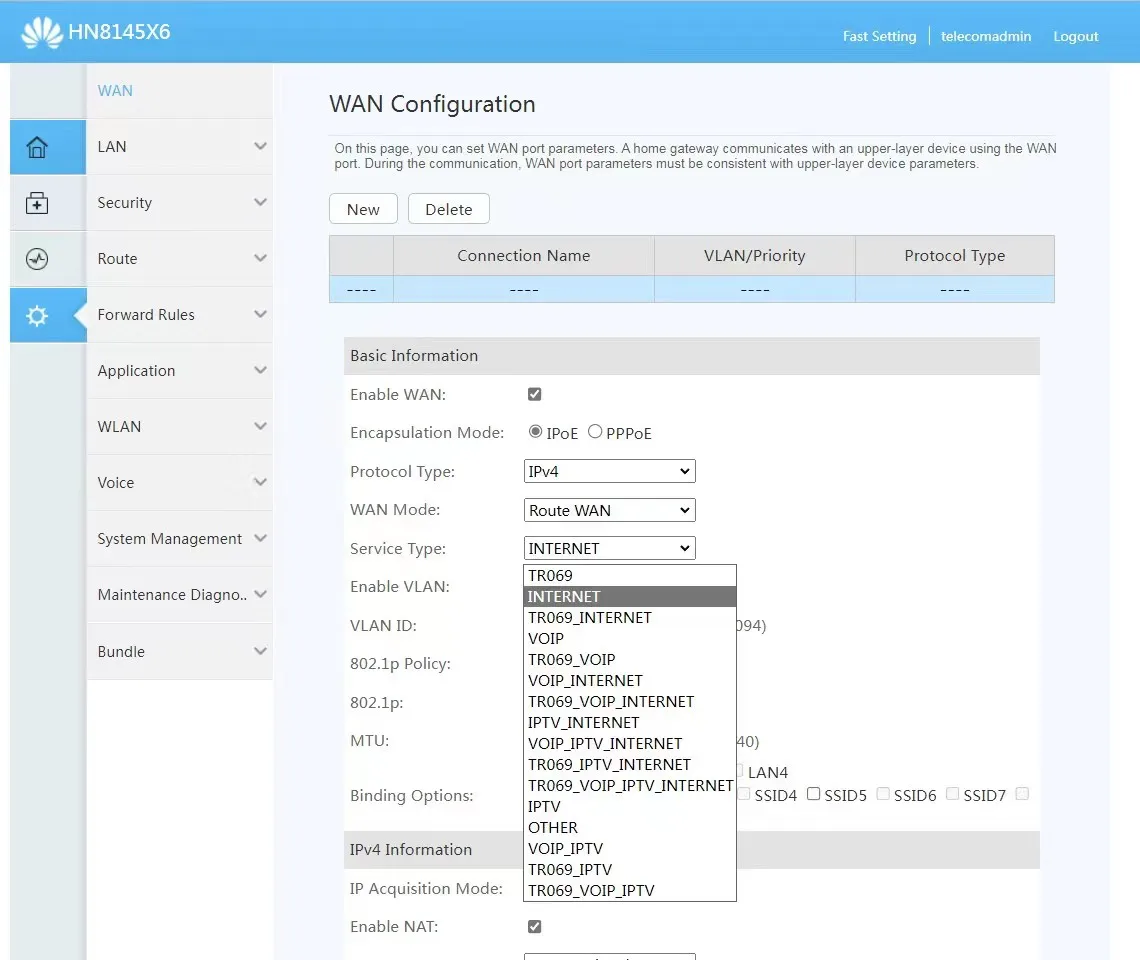Check the SSID5 binding option
Screen dimensions: 1140x960
click(x=814, y=794)
